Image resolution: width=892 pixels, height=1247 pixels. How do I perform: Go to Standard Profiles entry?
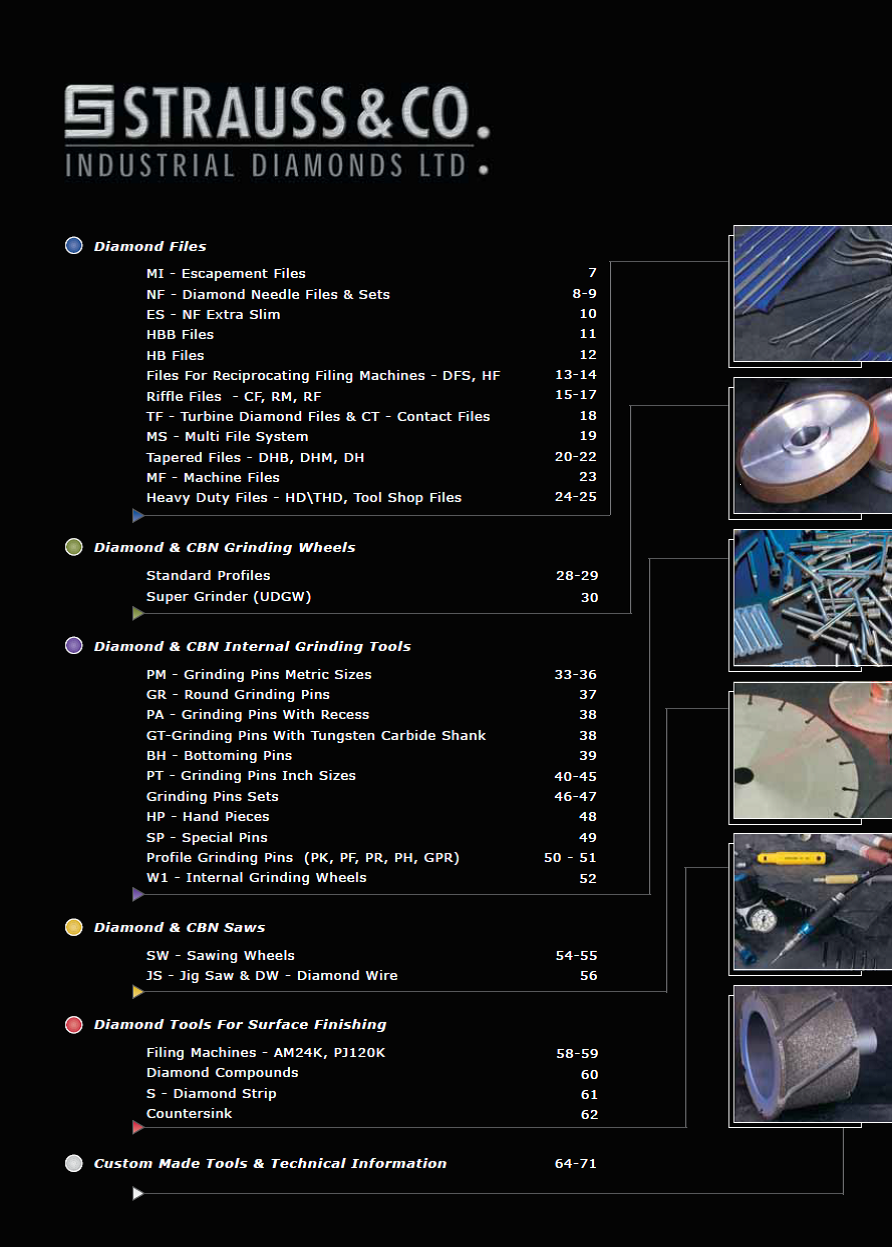pyautogui.click(x=208, y=575)
